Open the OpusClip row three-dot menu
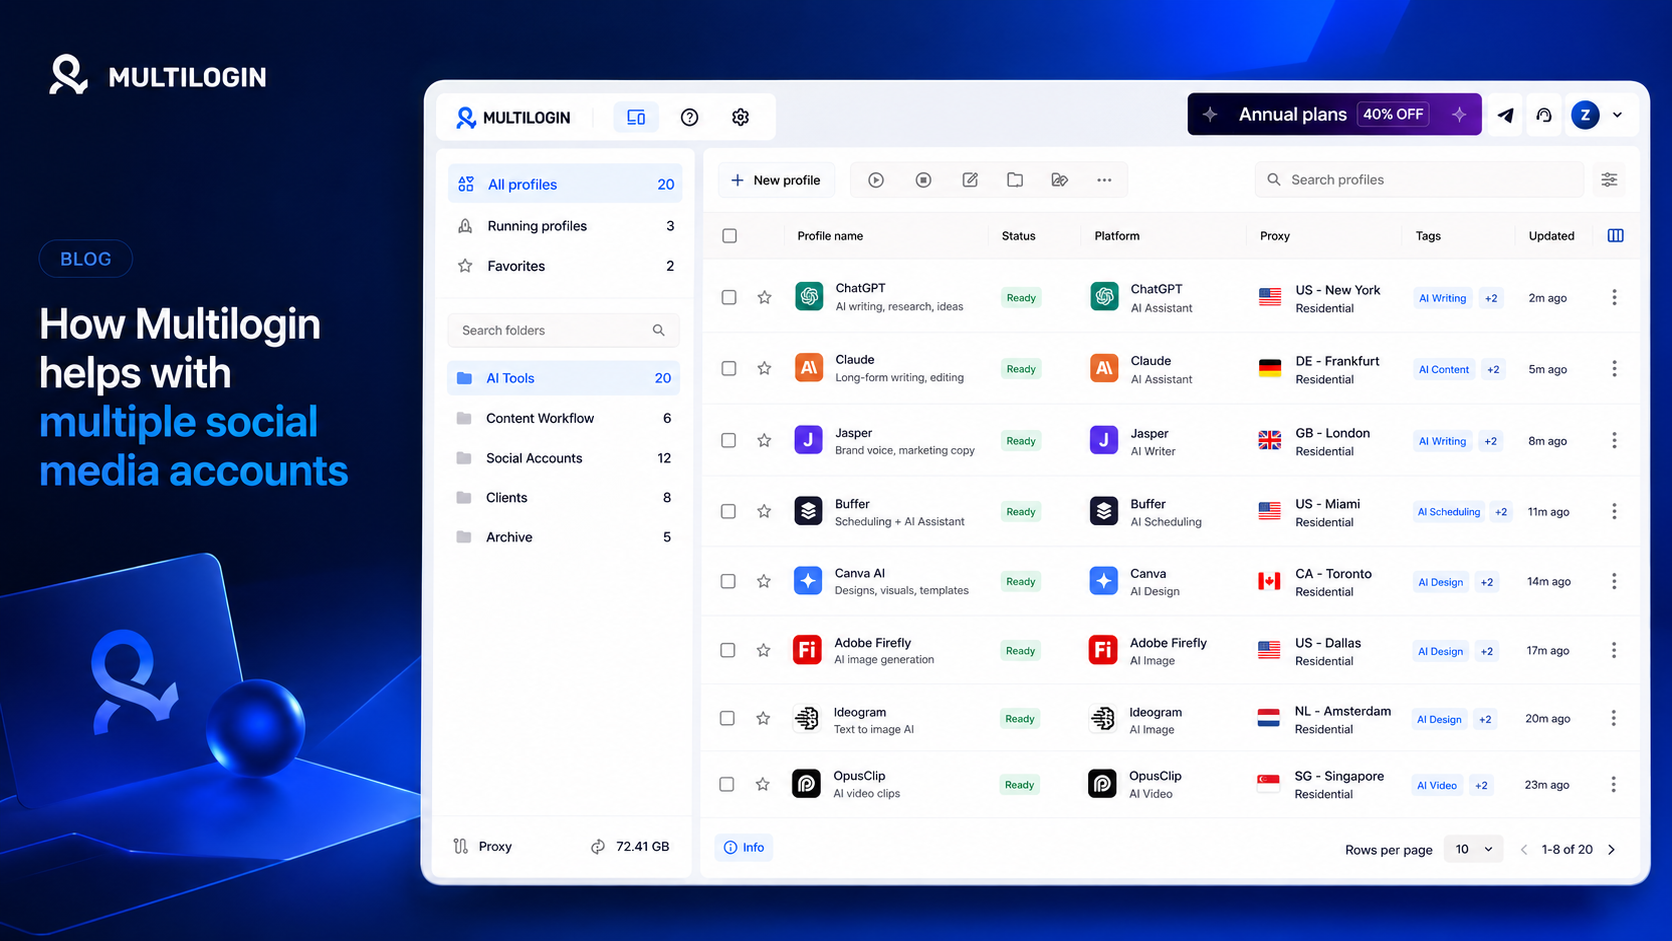 (1613, 784)
